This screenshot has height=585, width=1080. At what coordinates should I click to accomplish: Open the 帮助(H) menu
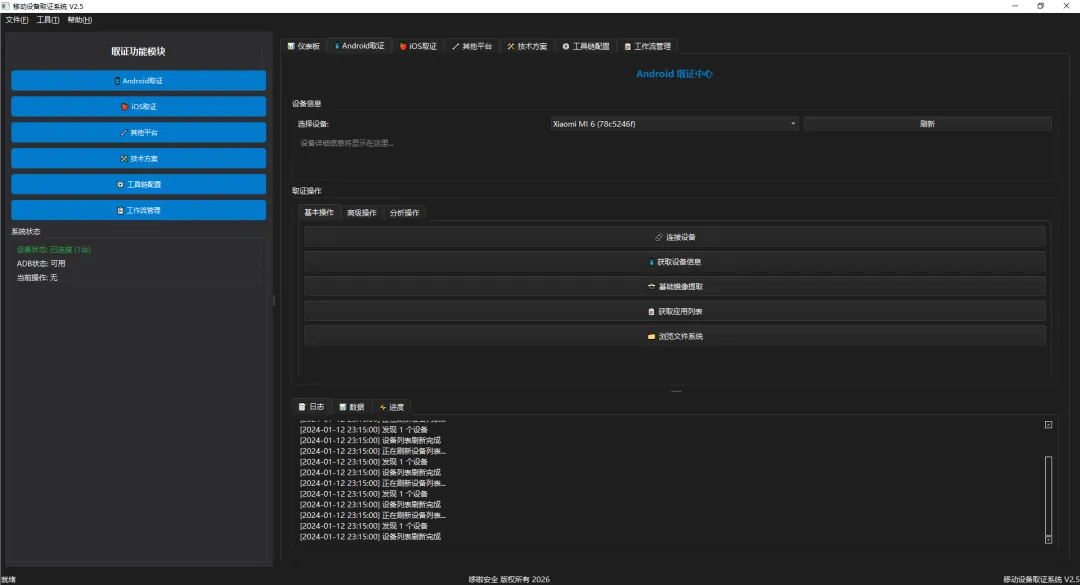click(80, 20)
